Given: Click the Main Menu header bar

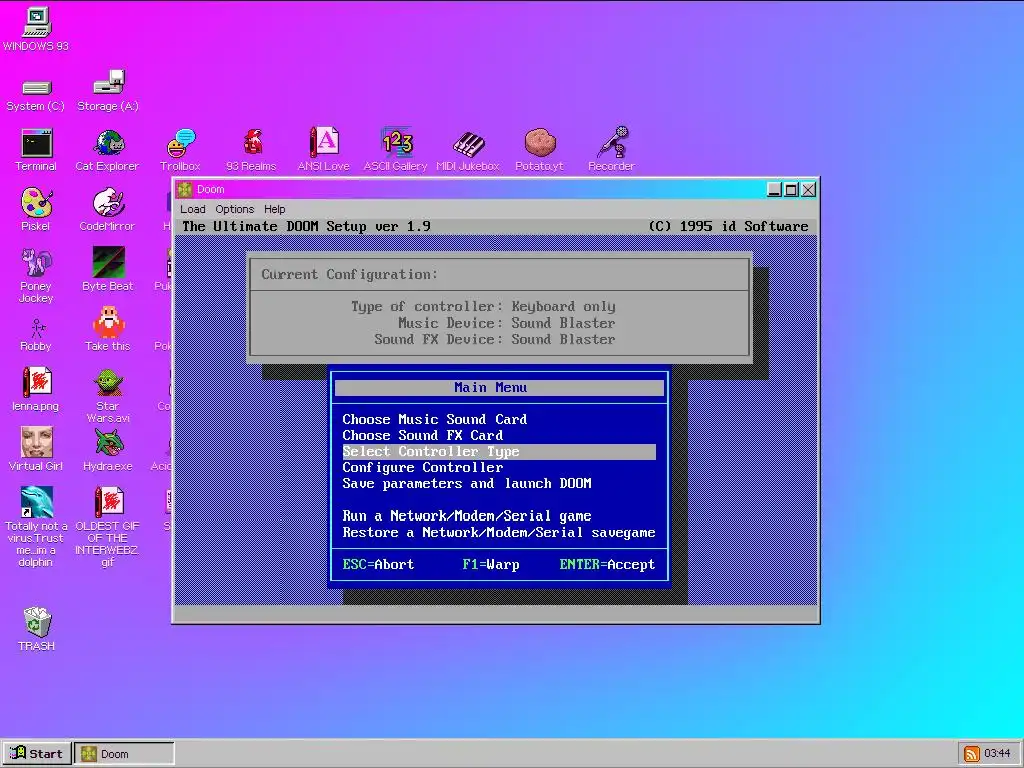Looking at the screenshot, I should point(499,388).
